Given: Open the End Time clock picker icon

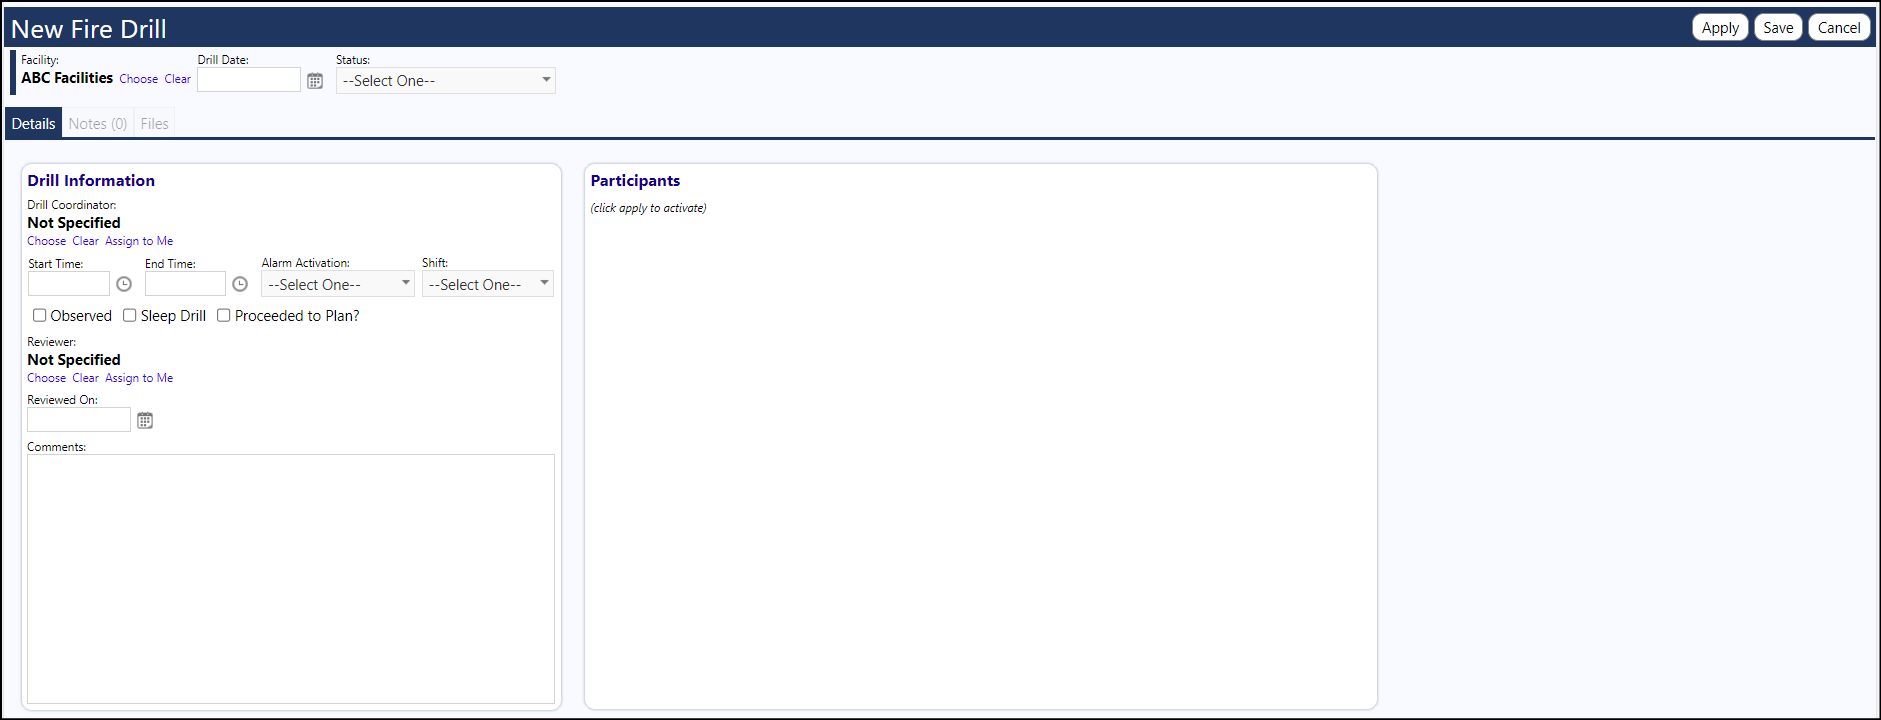Looking at the screenshot, I should pyautogui.click(x=240, y=284).
